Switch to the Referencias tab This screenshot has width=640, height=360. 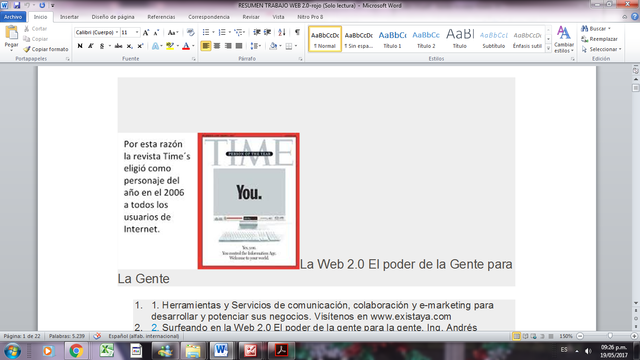161,17
